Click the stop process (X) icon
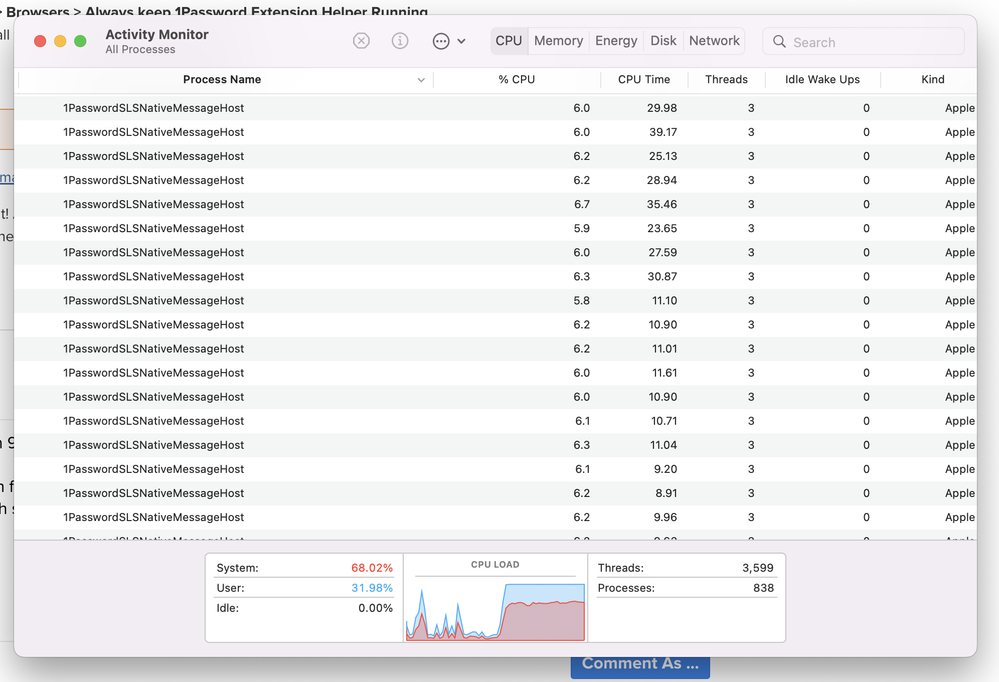The width and height of the screenshot is (999, 682). click(x=362, y=41)
